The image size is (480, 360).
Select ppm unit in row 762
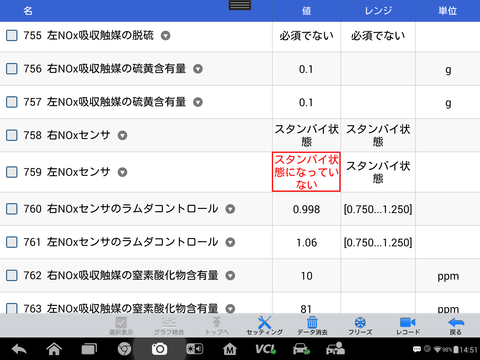click(448, 277)
